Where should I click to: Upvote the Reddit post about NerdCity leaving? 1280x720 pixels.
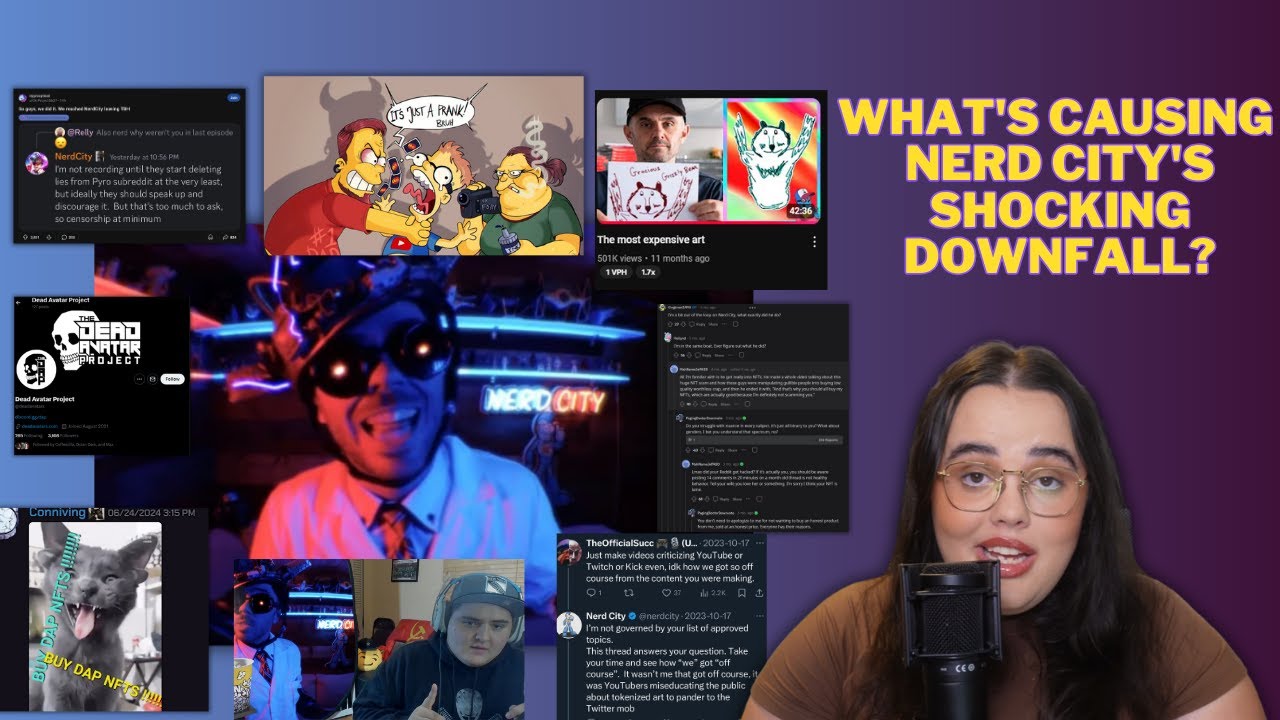click(x=25, y=237)
